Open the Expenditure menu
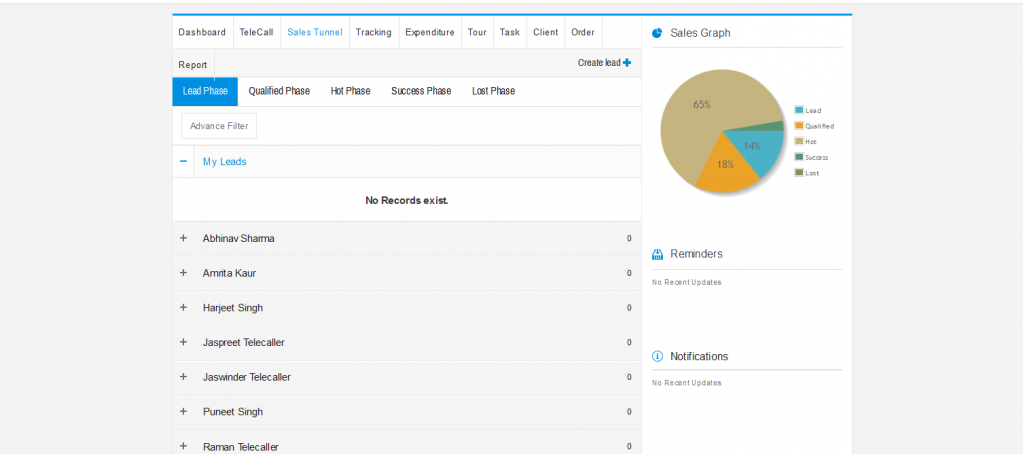The width and height of the screenshot is (1023, 454). click(430, 32)
